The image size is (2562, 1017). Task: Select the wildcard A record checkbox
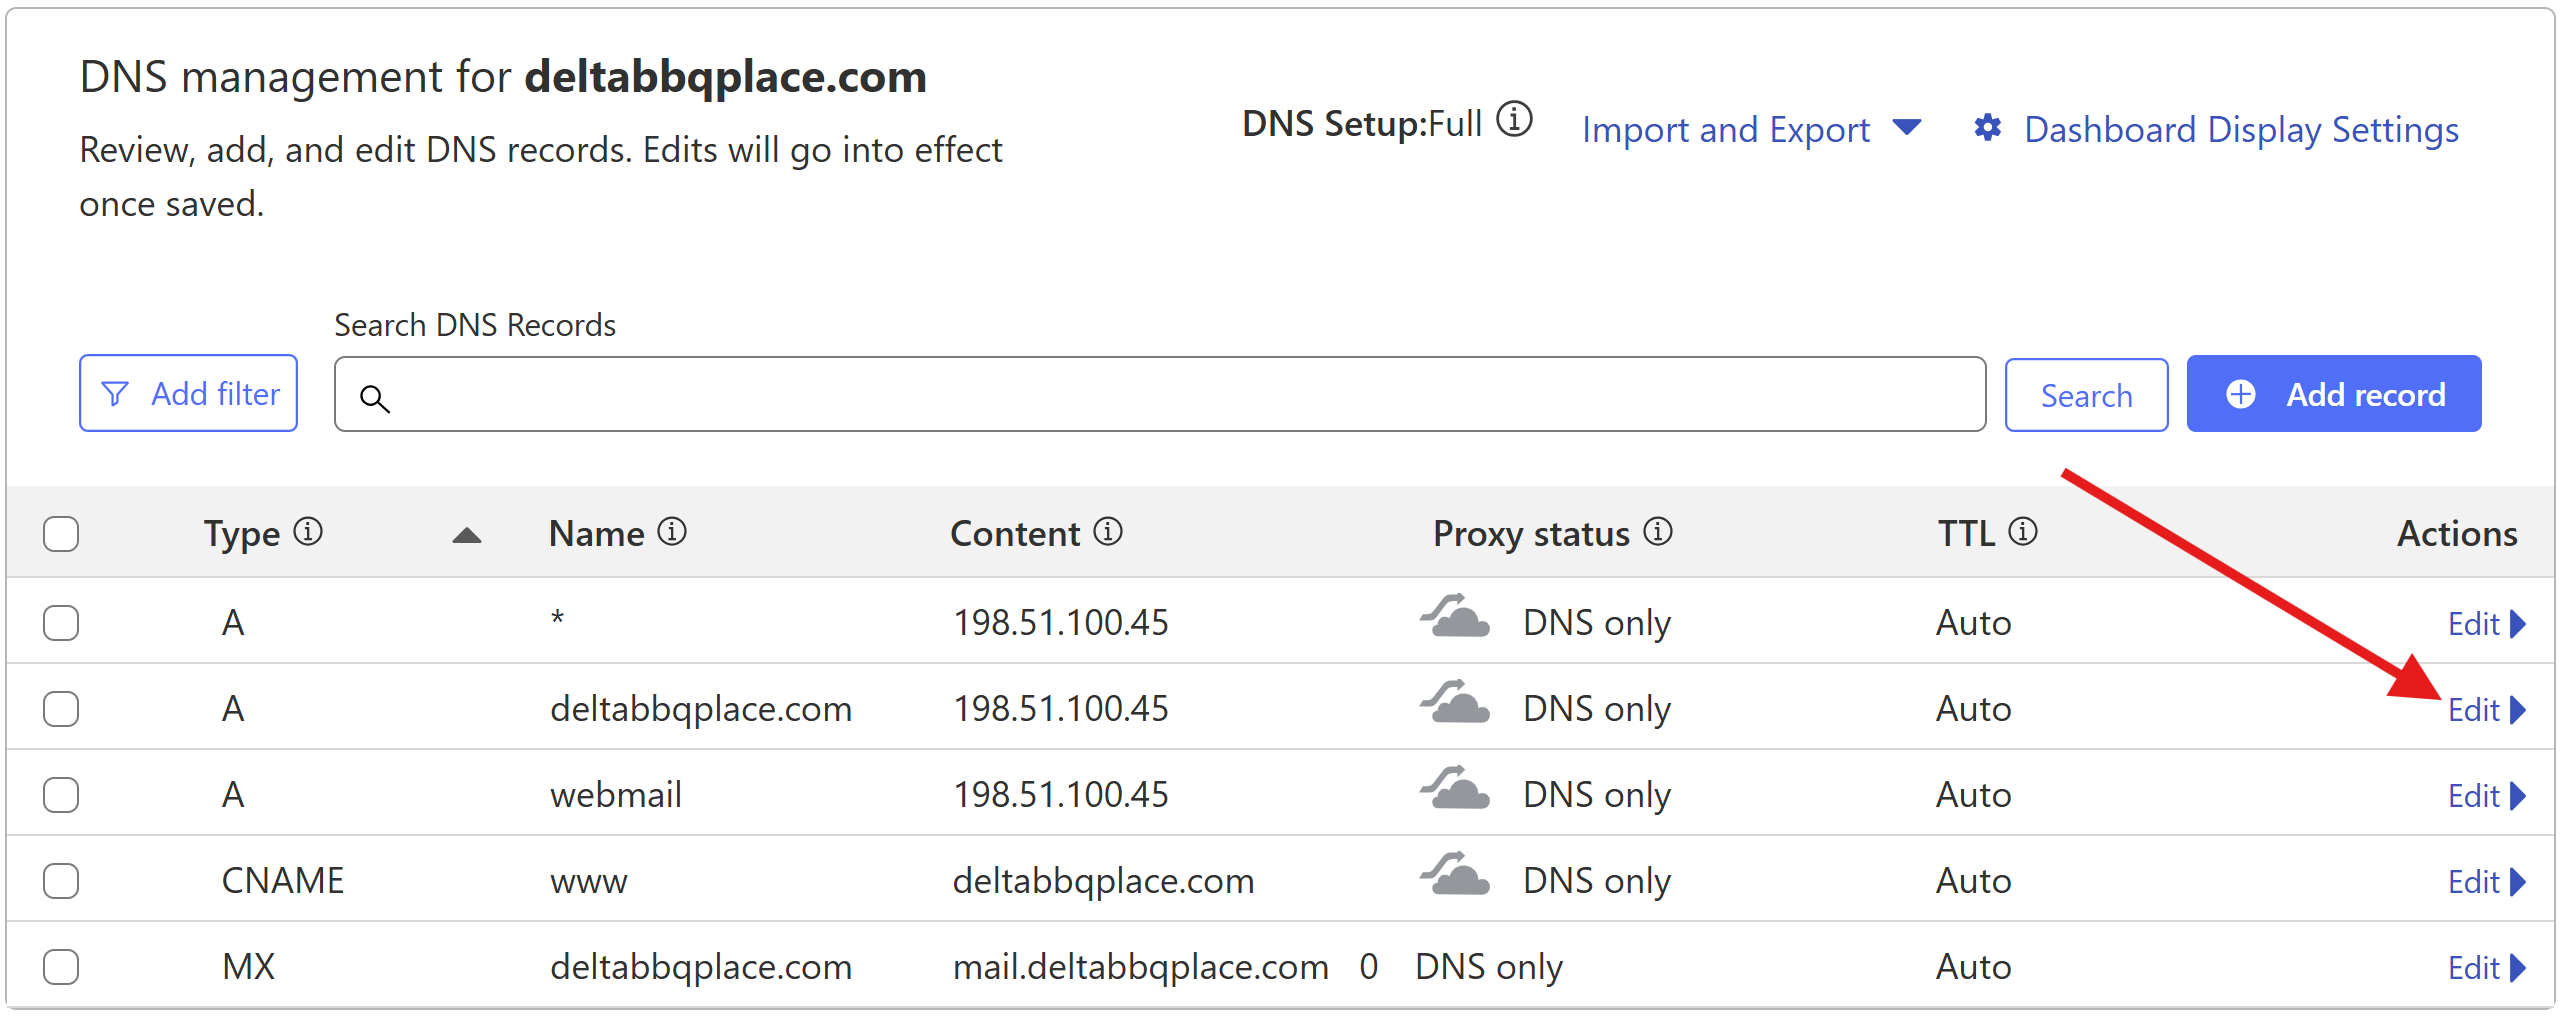[x=61, y=623]
